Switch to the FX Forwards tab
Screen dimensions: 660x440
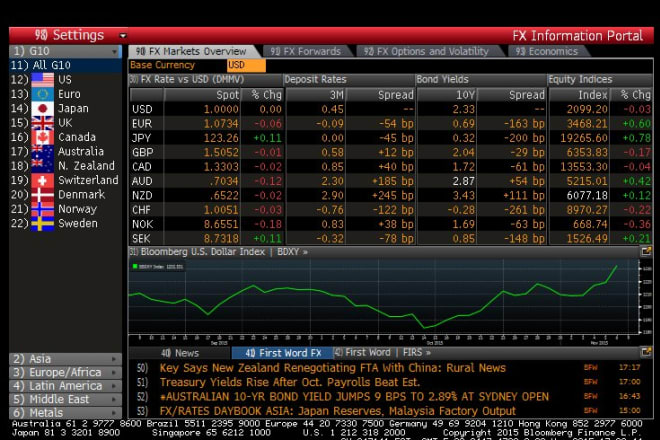click(306, 51)
